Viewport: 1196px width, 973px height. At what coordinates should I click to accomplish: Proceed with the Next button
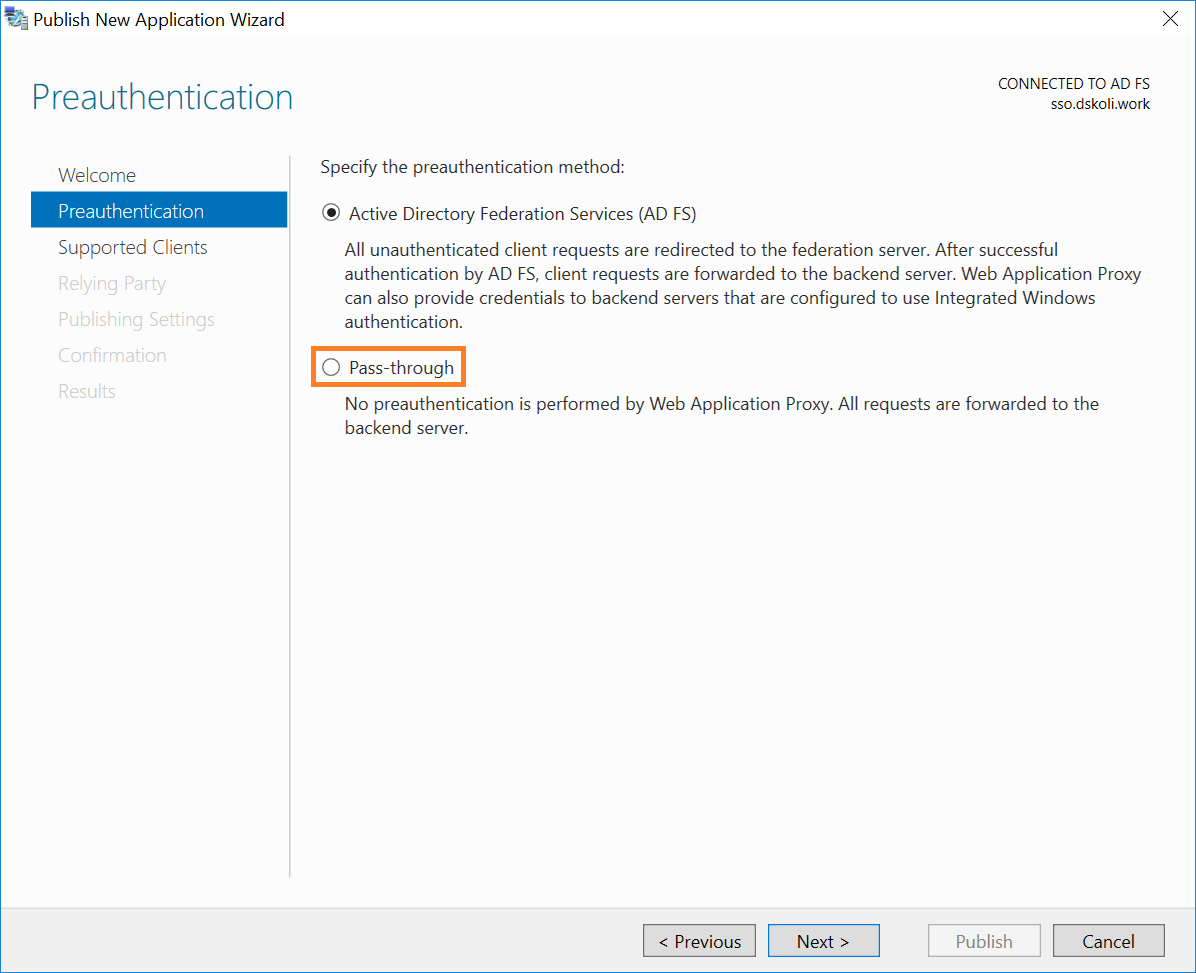click(824, 941)
